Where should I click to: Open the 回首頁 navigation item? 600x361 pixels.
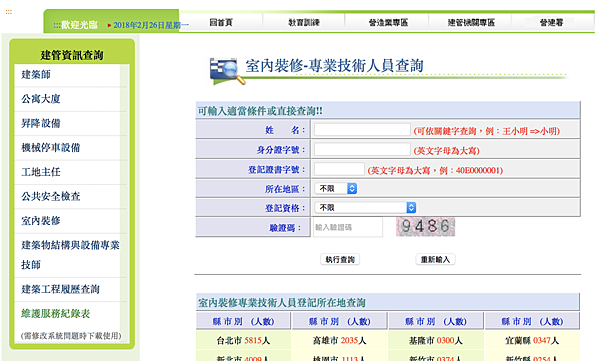coord(221,23)
